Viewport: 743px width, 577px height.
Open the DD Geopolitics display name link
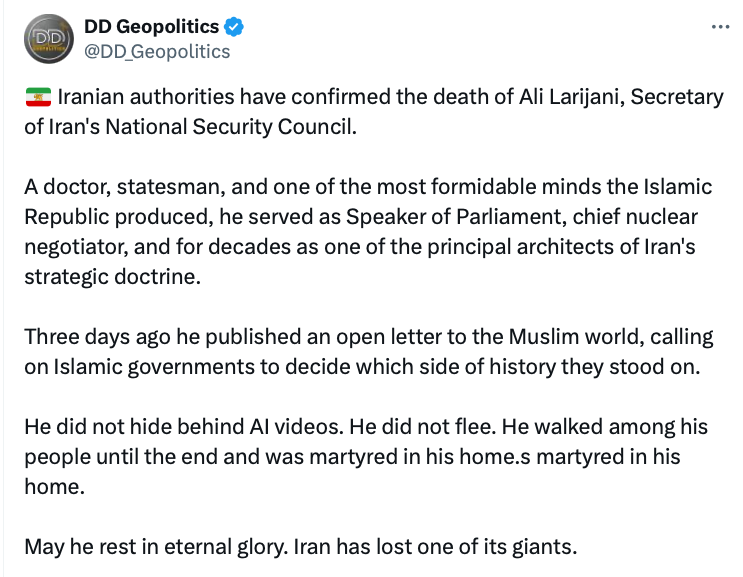click(152, 27)
